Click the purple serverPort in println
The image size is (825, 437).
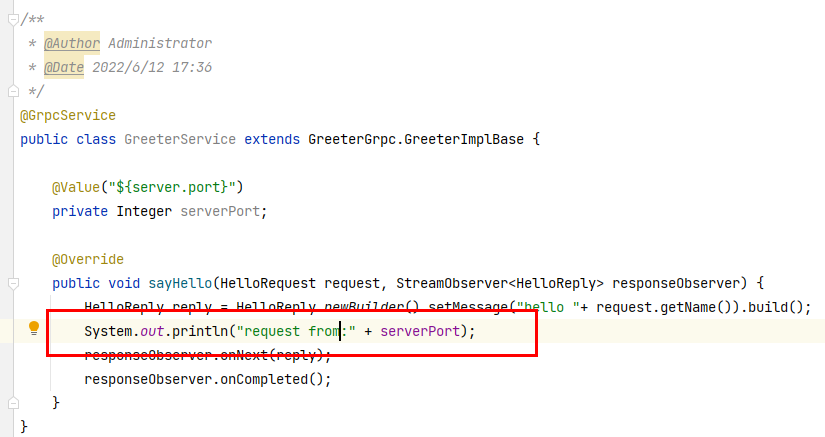(420, 332)
